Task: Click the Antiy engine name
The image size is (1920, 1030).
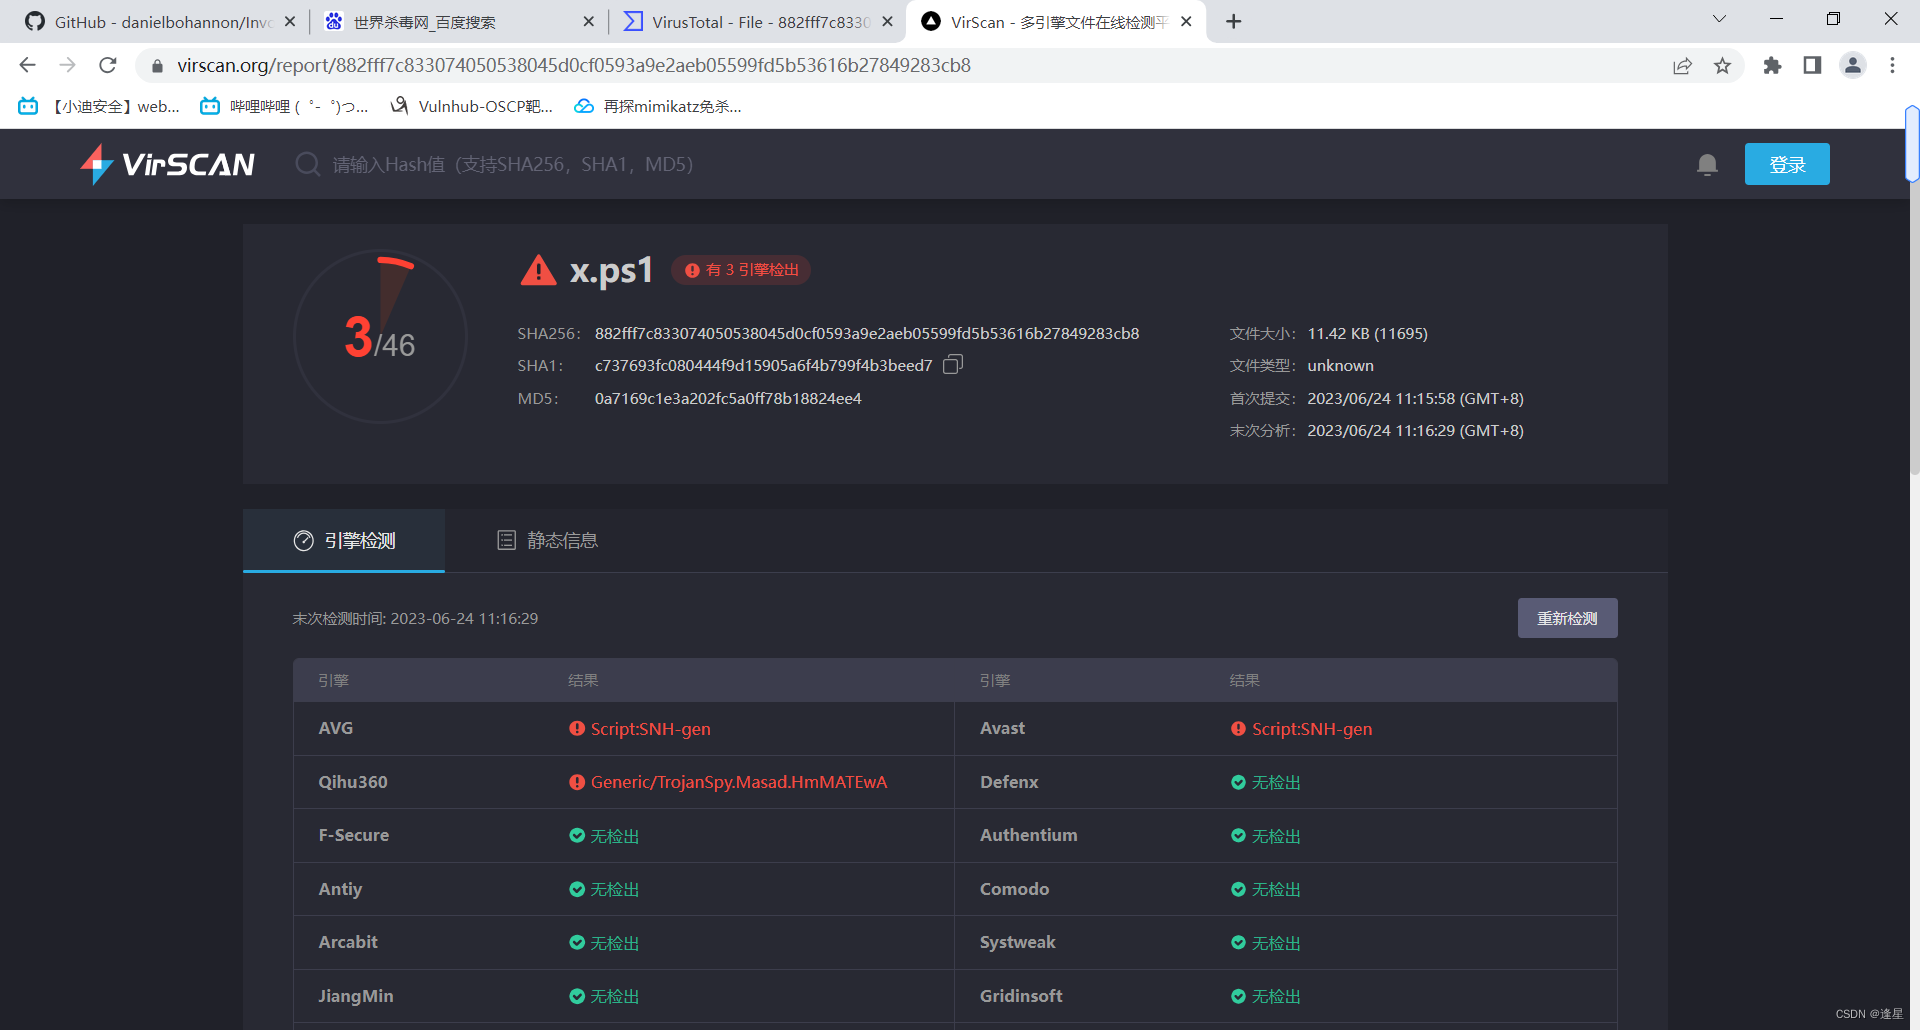Action: [340, 889]
